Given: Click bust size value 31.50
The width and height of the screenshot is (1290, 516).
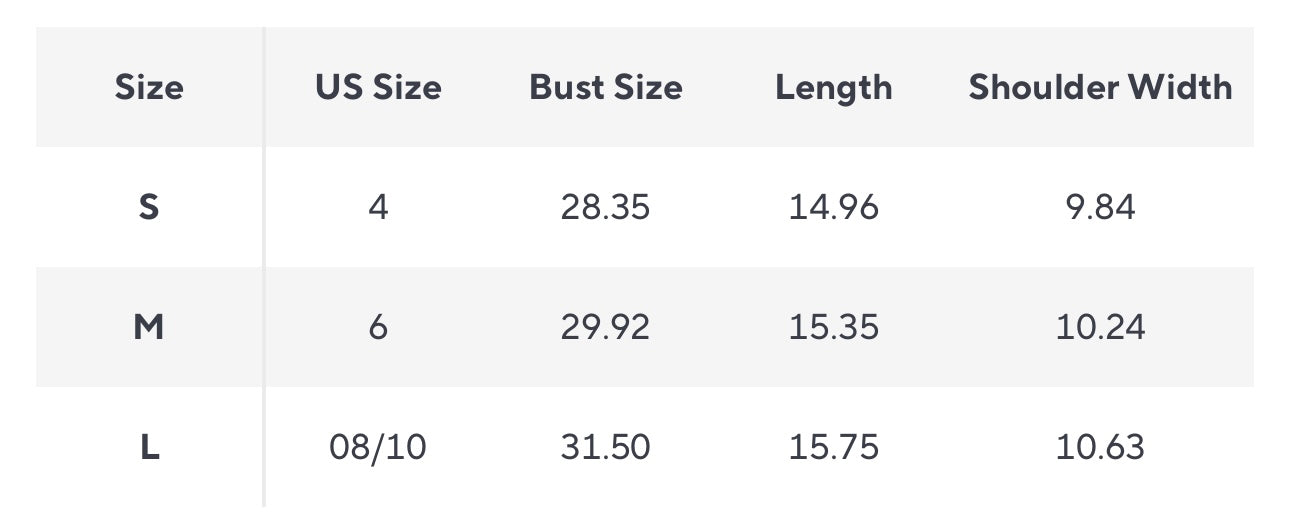Looking at the screenshot, I should click(x=605, y=447).
